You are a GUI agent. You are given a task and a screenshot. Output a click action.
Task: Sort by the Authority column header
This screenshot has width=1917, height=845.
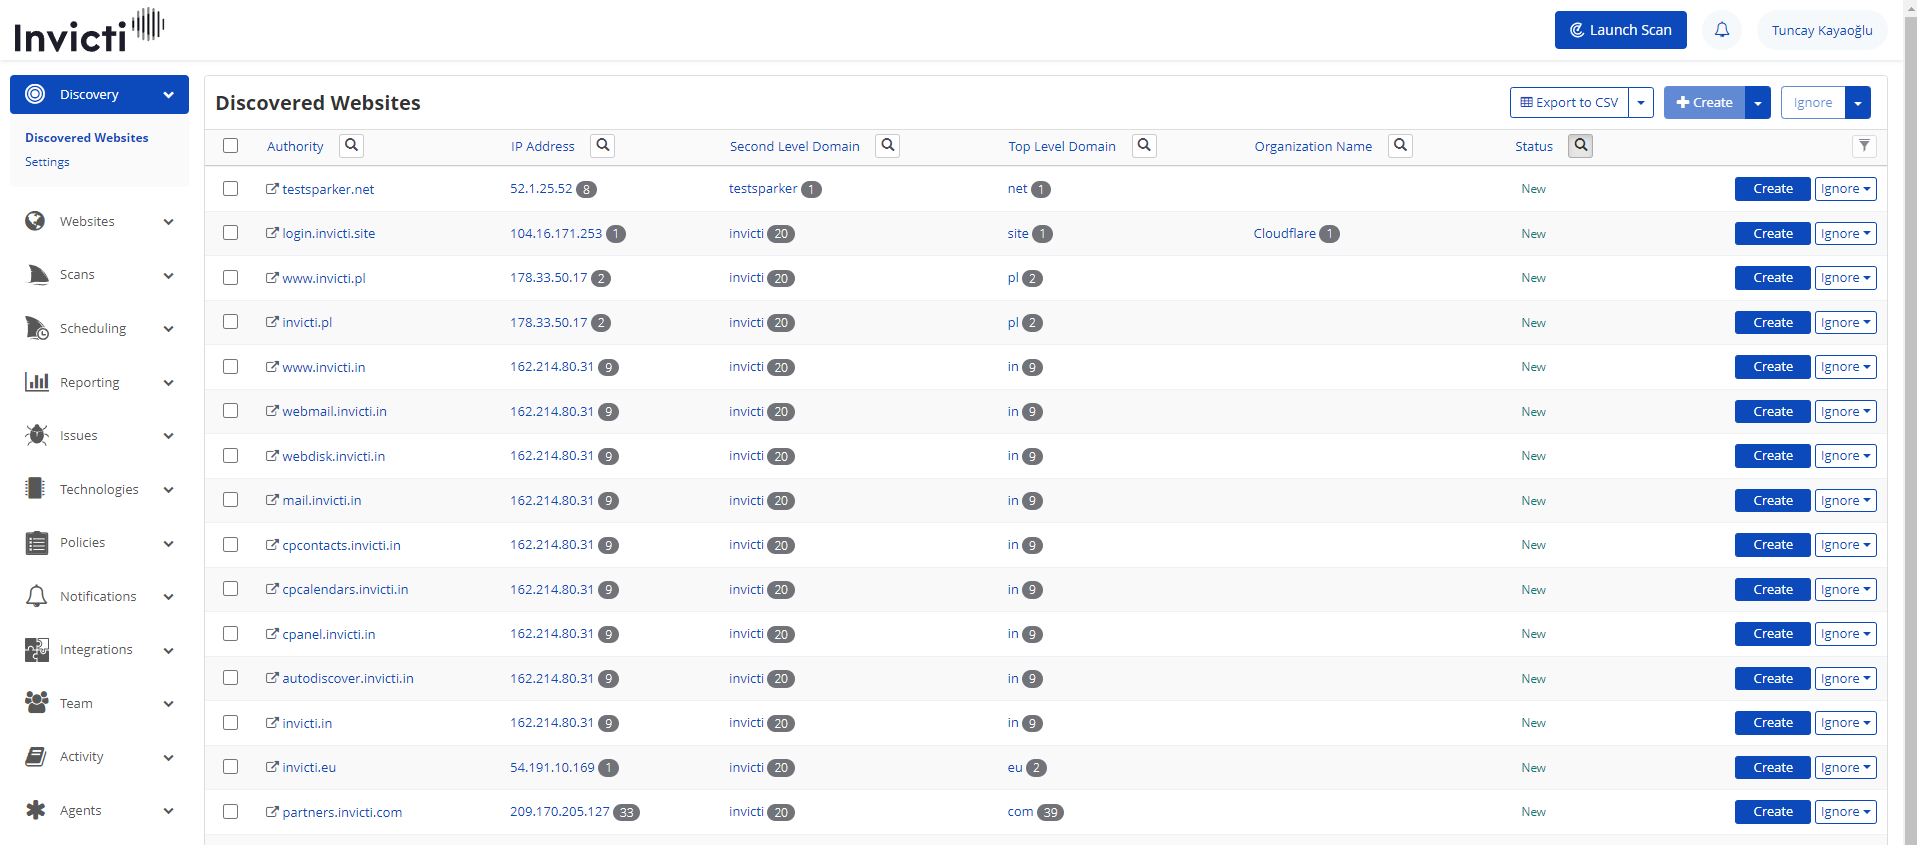(x=295, y=146)
